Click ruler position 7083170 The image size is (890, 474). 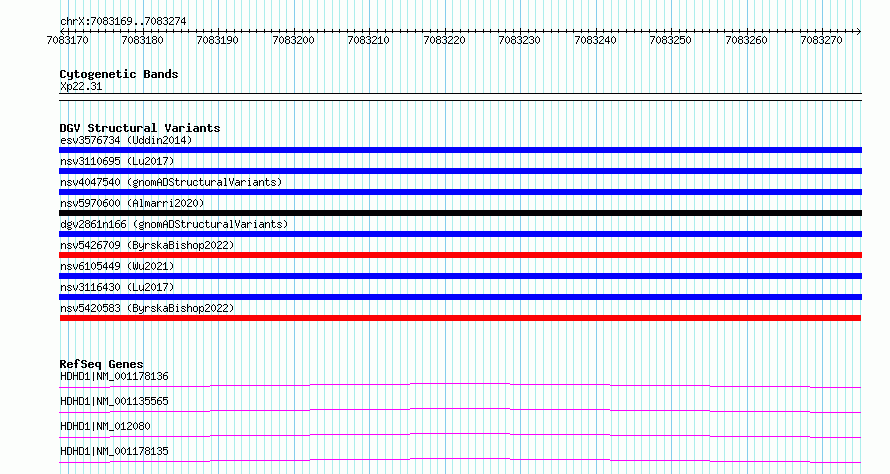point(68,40)
